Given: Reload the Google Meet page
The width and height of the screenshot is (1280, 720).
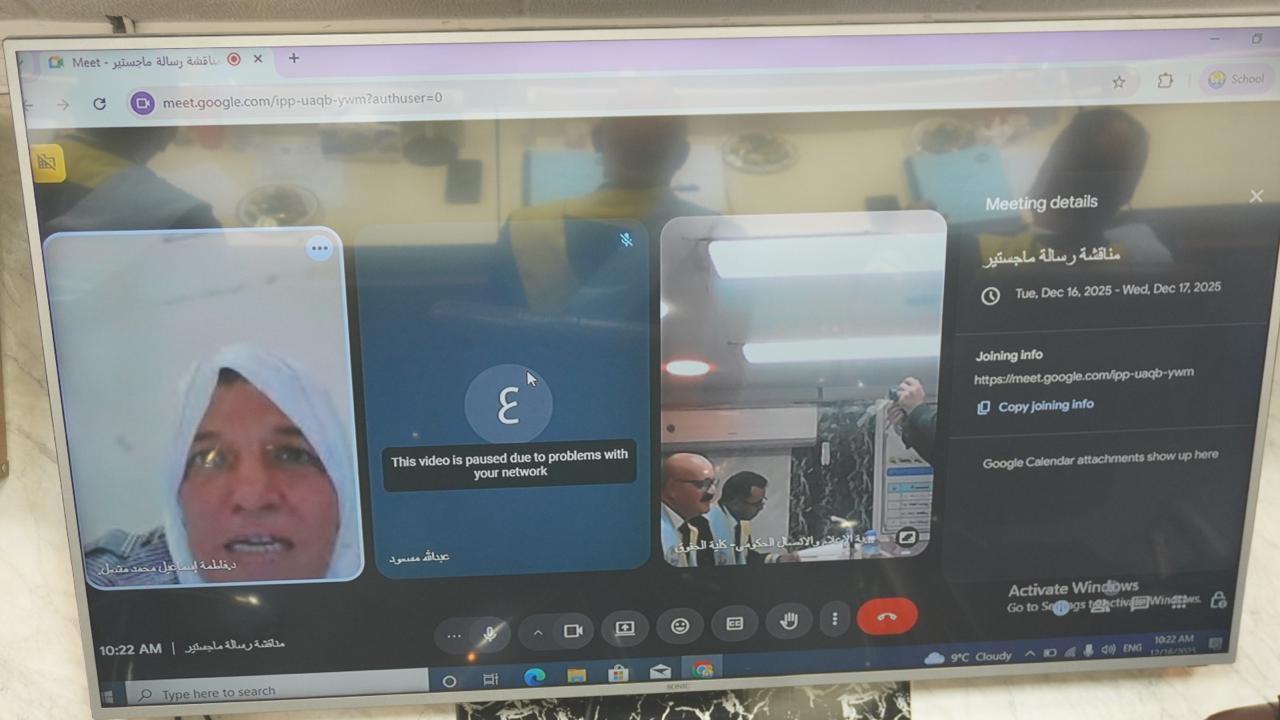Looking at the screenshot, I should 99,103.
